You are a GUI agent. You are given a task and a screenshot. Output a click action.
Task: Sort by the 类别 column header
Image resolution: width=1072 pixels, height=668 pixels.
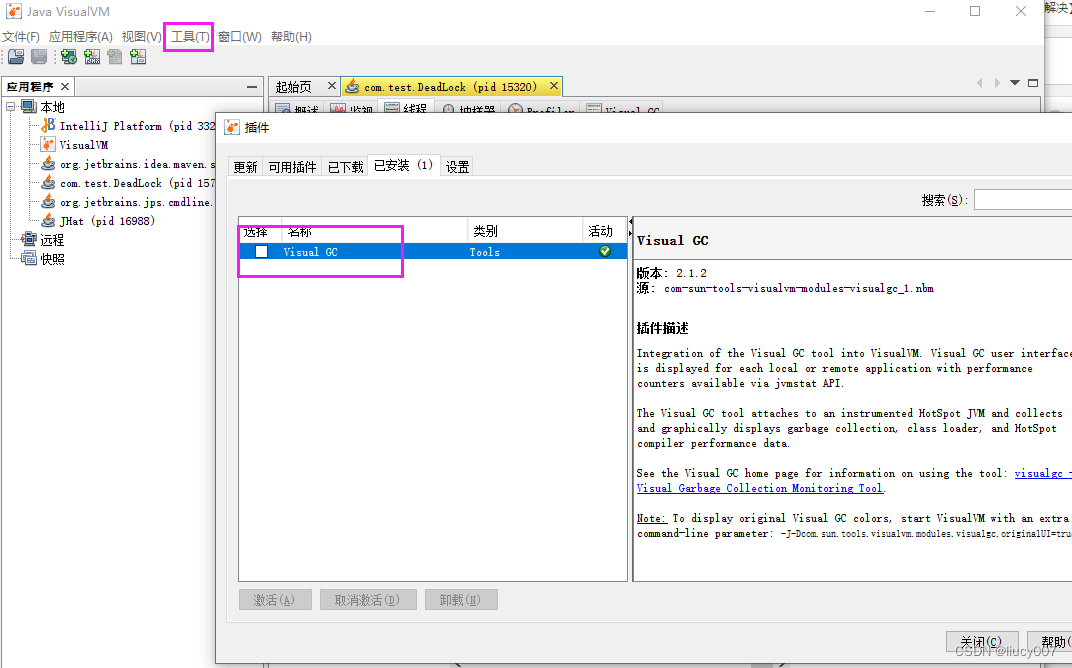(525, 231)
